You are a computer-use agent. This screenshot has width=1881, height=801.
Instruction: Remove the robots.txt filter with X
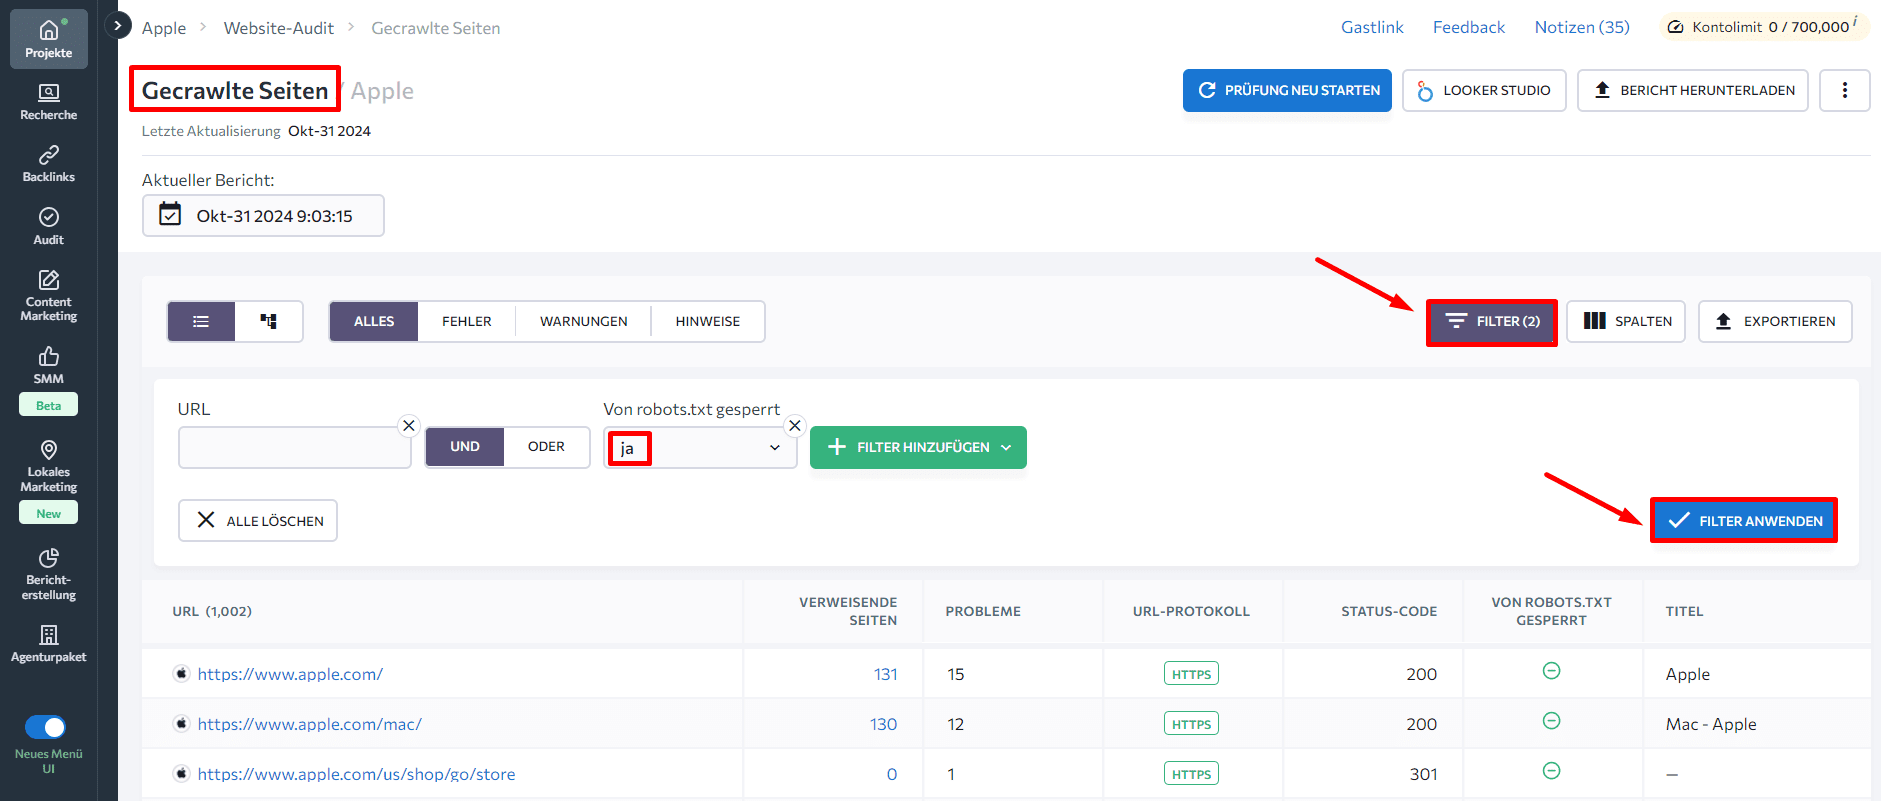click(x=794, y=425)
